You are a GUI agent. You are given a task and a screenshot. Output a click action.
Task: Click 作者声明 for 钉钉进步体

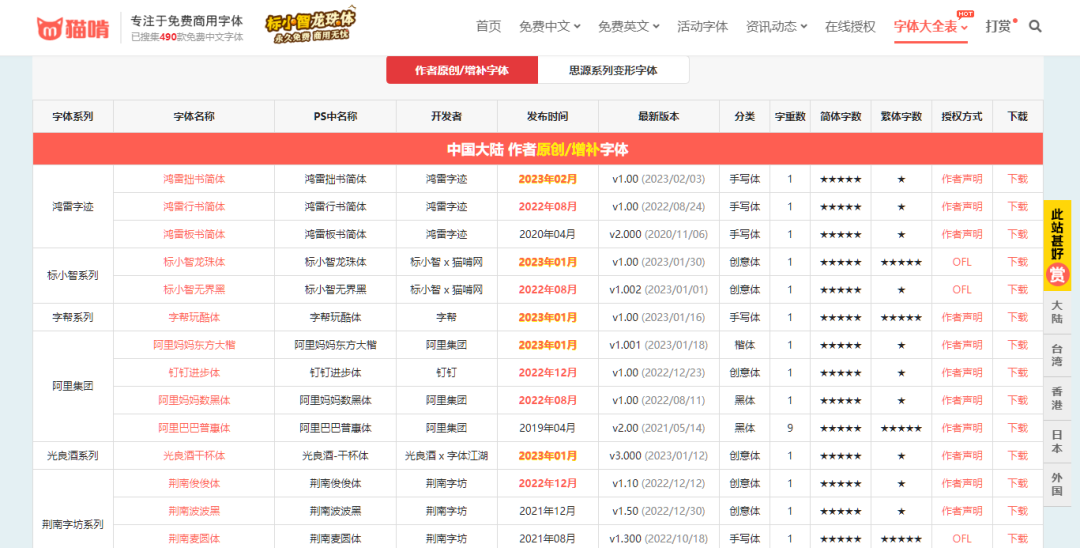[962, 372]
